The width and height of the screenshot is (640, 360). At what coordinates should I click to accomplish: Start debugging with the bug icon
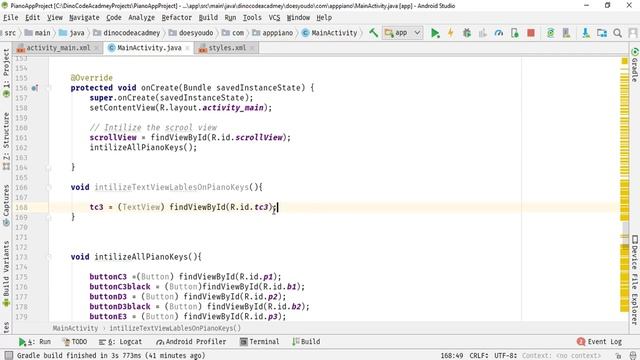(x=467, y=33)
